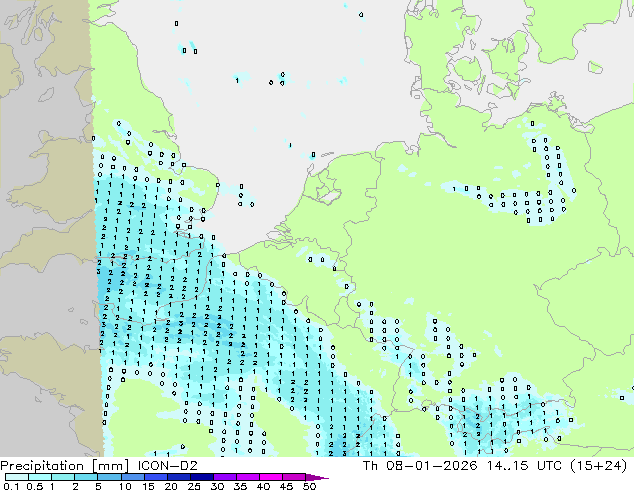Click the '10' legend scale value
The image size is (634, 490).
click(x=125, y=486)
